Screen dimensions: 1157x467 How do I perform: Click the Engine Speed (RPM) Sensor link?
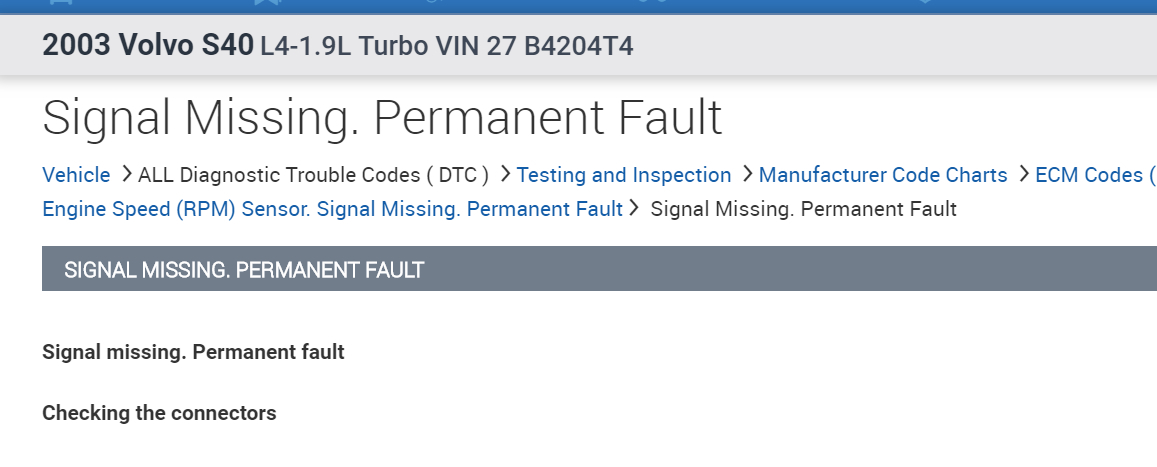pos(332,209)
